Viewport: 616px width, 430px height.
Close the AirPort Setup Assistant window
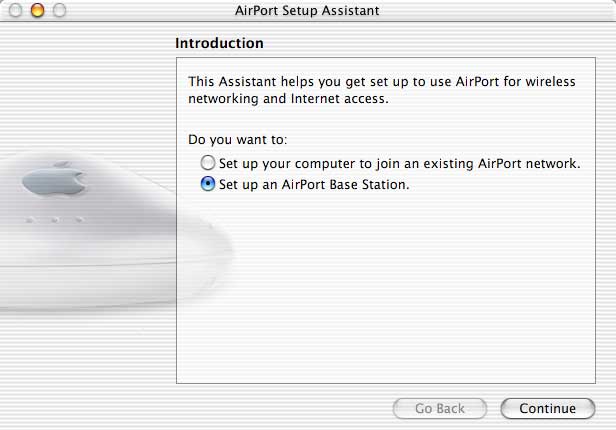point(15,10)
